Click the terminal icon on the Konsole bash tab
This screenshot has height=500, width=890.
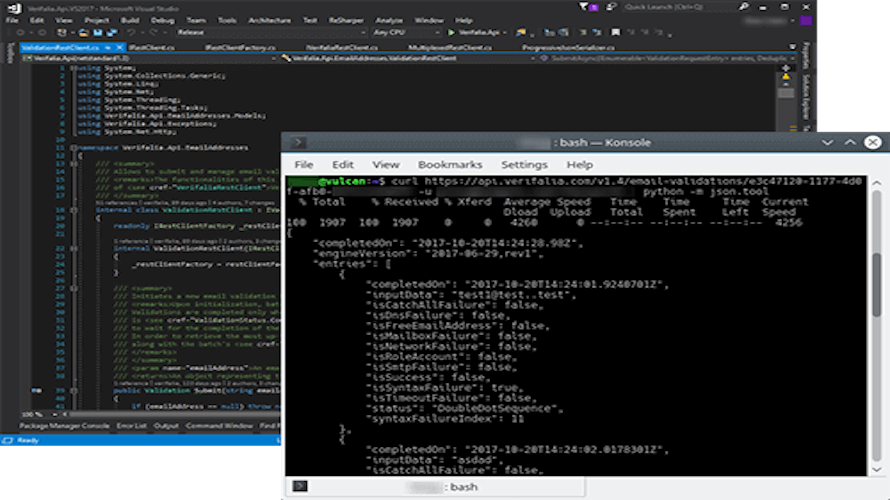(x=300, y=486)
